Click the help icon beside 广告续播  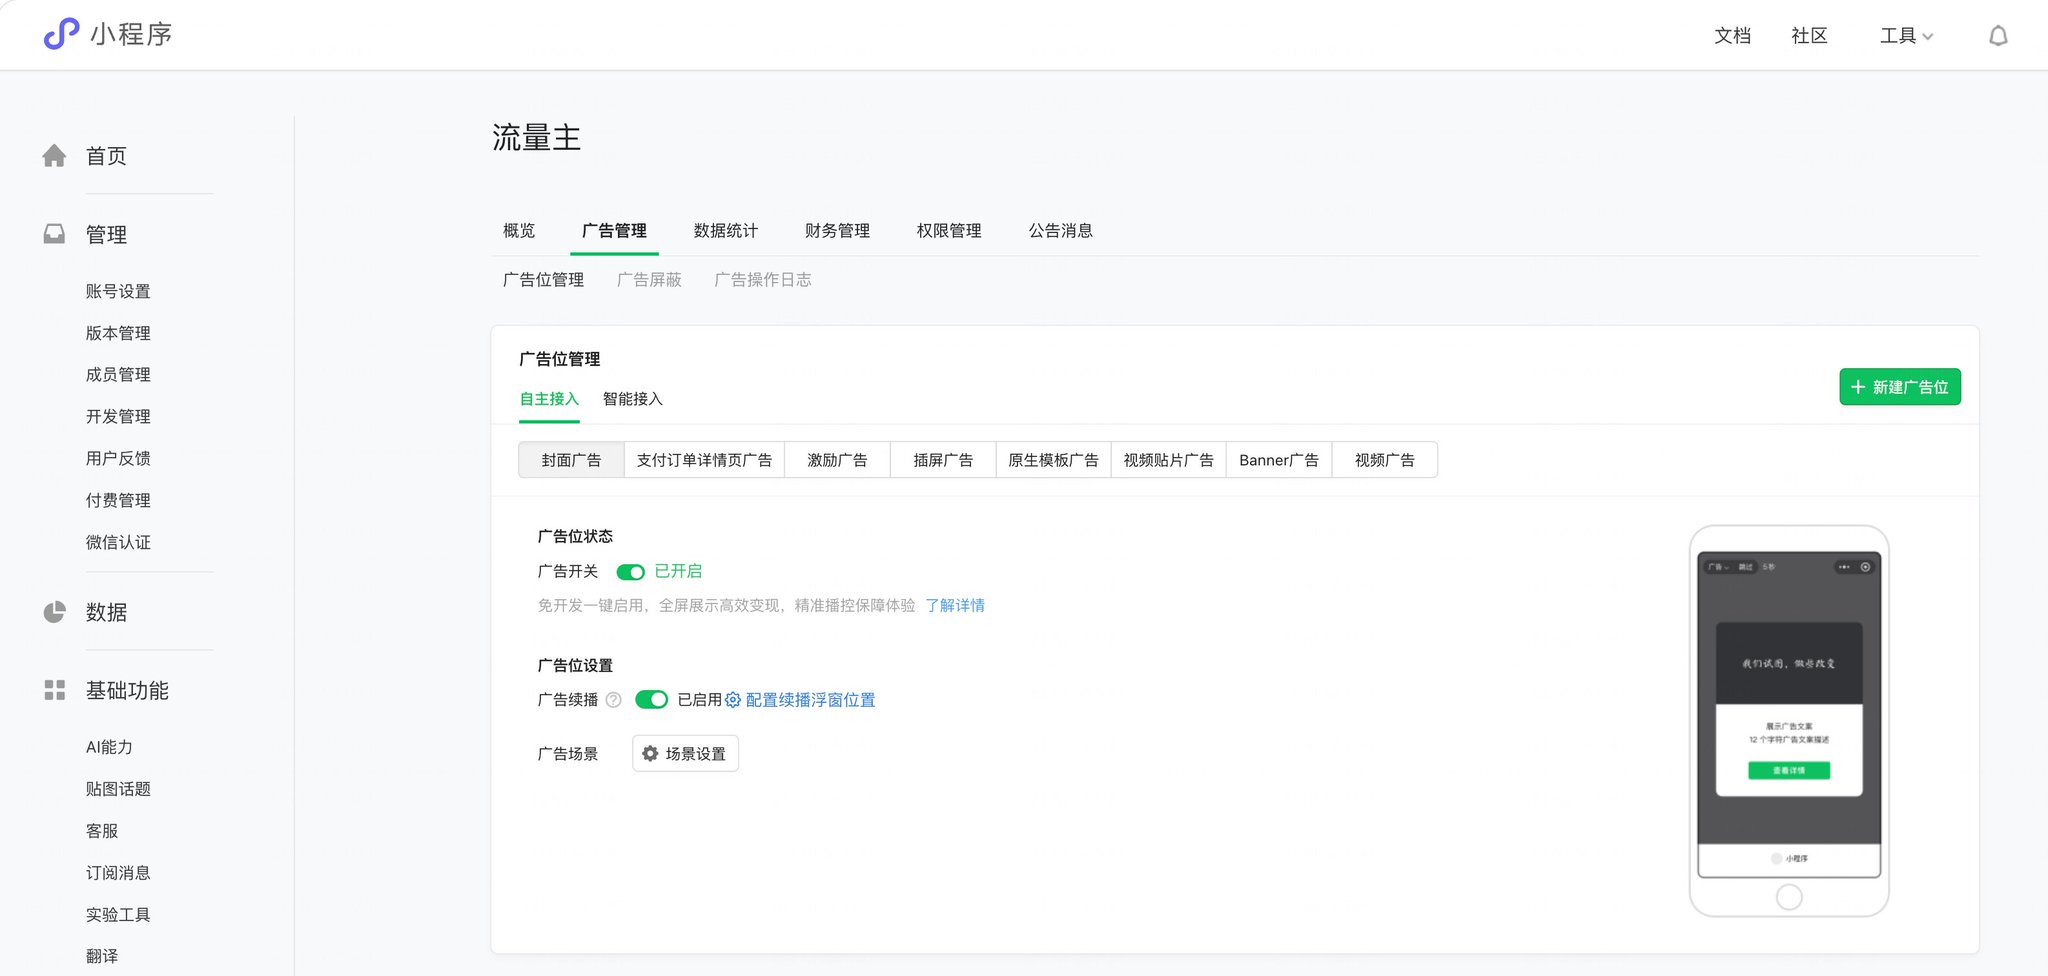614,700
